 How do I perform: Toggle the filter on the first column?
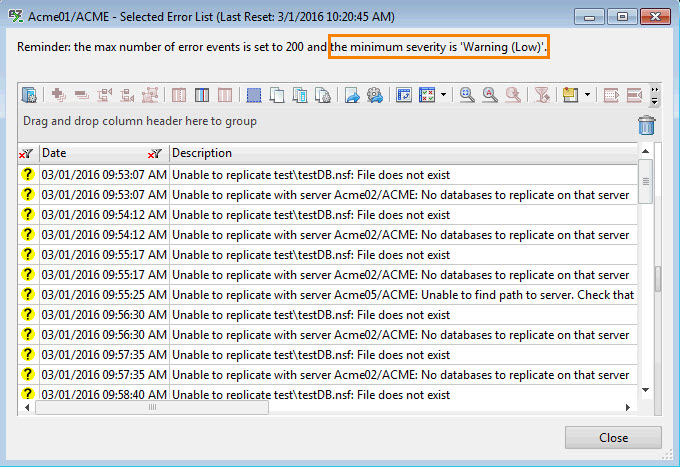(27, 154)
